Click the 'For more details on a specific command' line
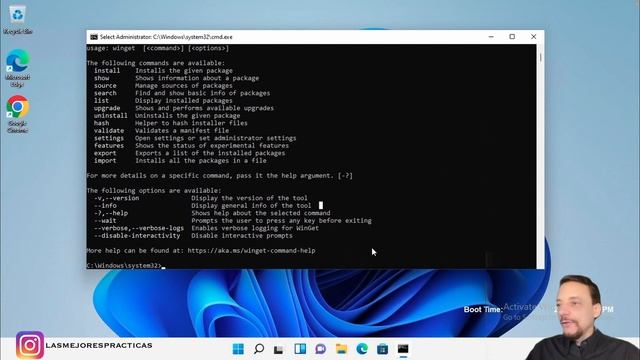Image resolution: width=640 pixels, height=360 pixels. click(x=220, y=176)
